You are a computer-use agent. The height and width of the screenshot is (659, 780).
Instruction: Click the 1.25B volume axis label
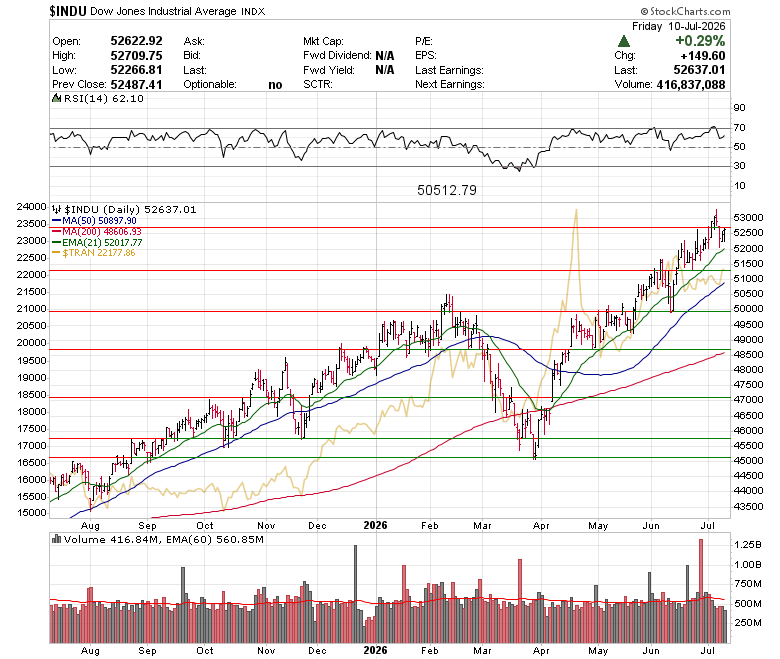(748, 545)
